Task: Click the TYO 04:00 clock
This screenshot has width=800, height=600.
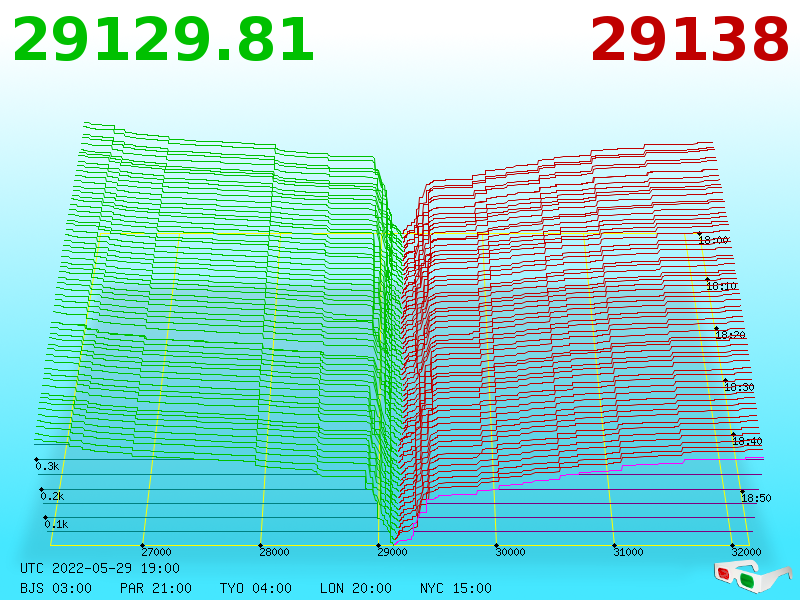Action: click(x=256, y=588)
